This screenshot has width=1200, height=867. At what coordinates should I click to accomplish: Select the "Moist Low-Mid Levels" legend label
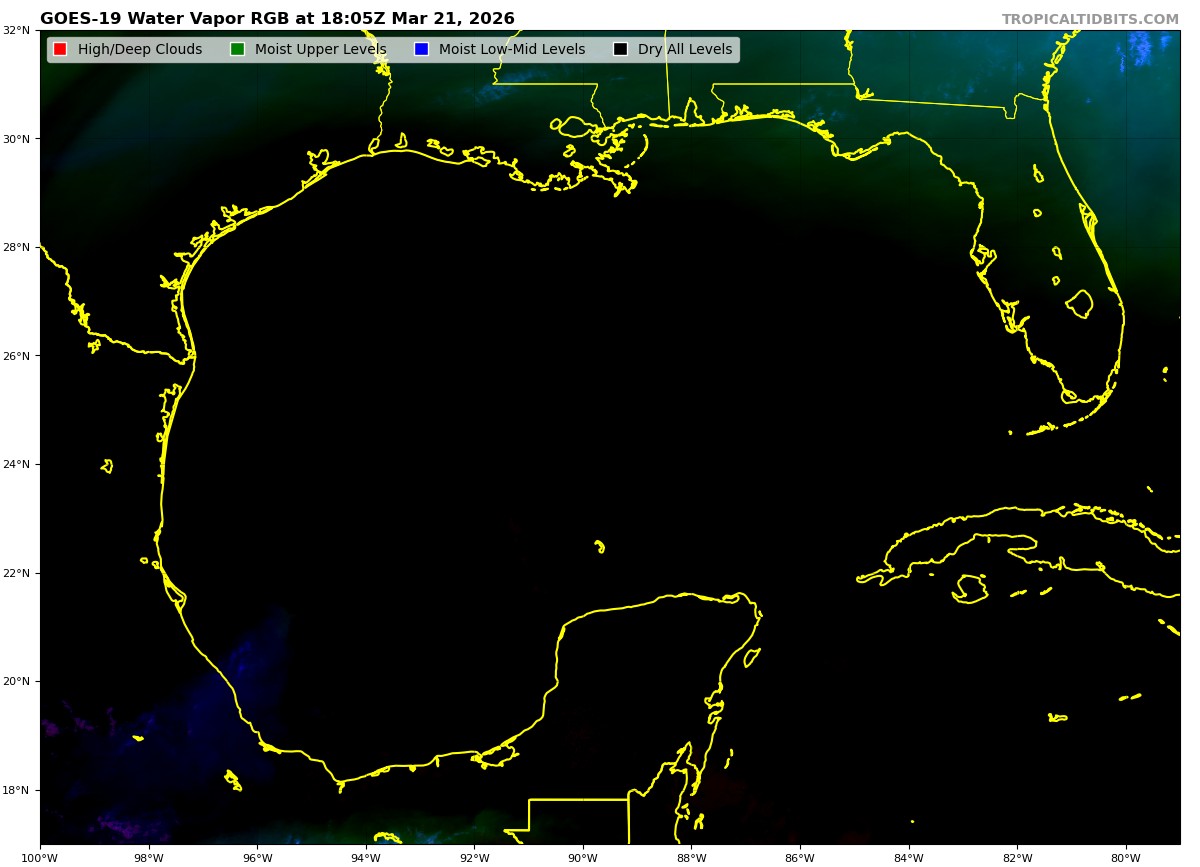(x=512, y=50)
